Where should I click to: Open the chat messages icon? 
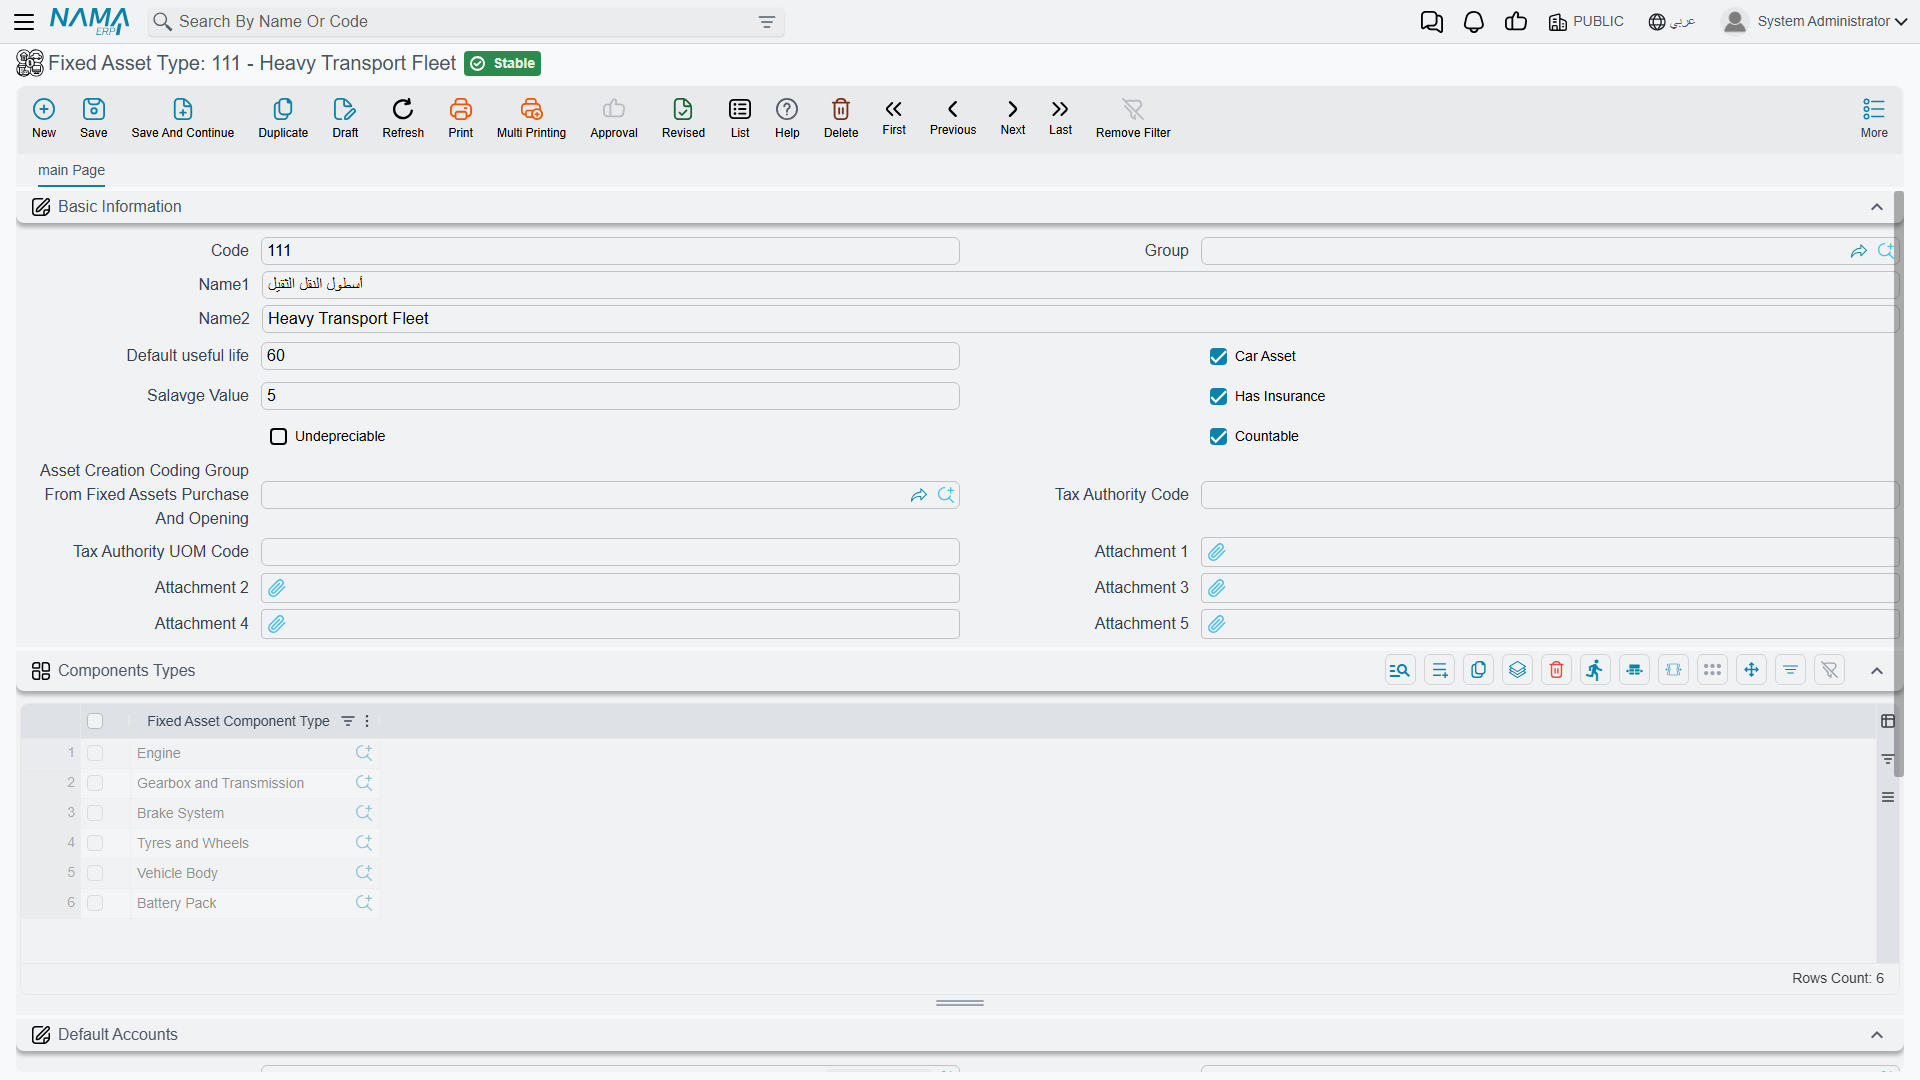pyautogui.click(x=1432, y=22)
